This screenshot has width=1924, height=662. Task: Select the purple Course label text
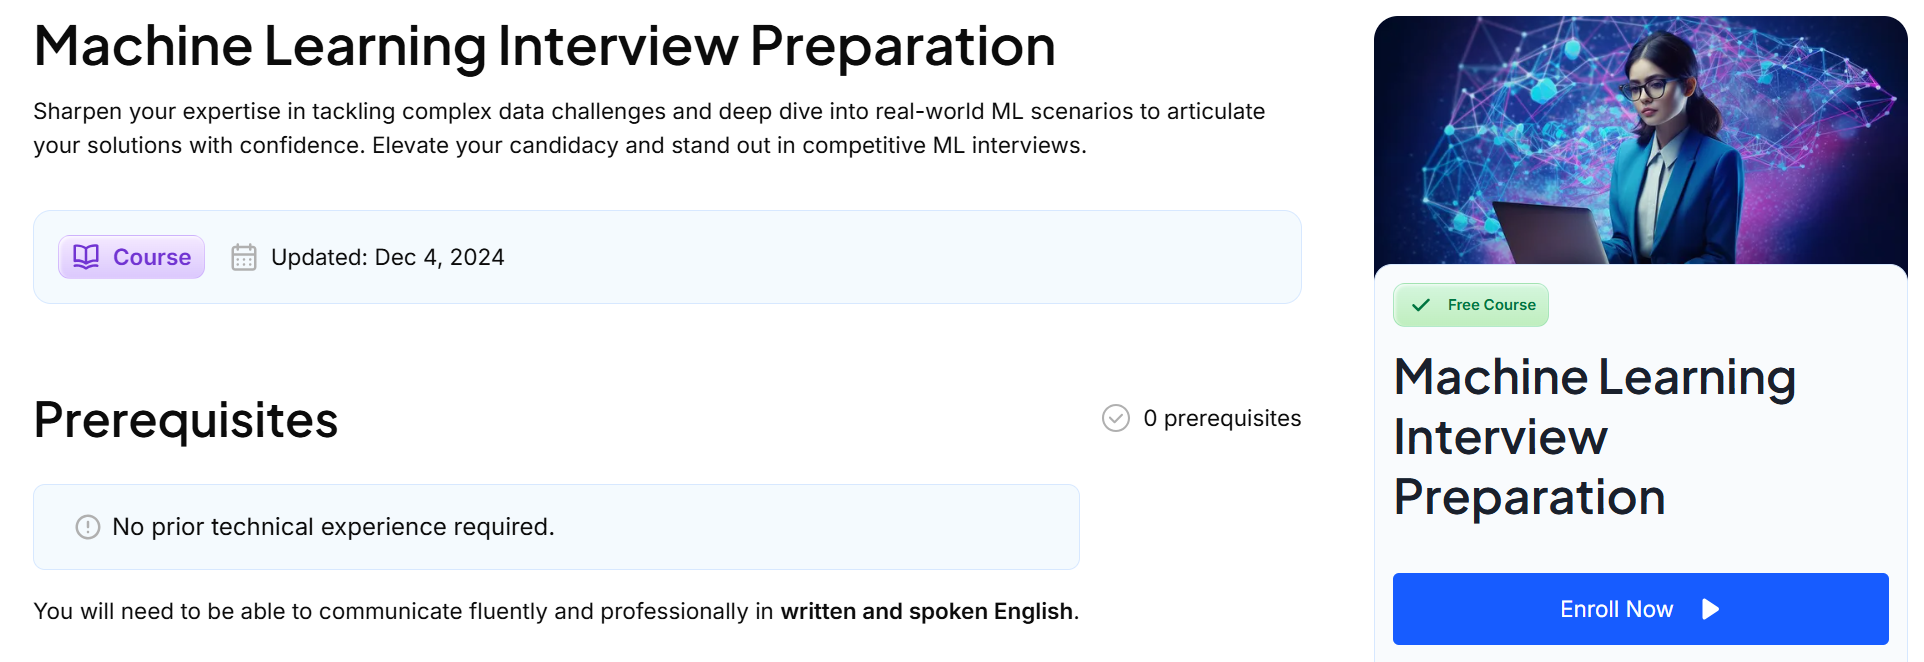(152, 257)
